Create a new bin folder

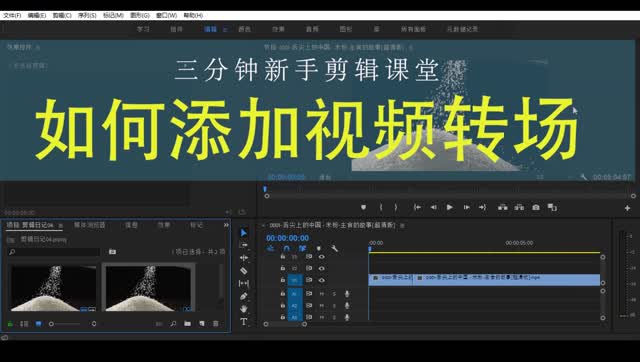[187, 324]
